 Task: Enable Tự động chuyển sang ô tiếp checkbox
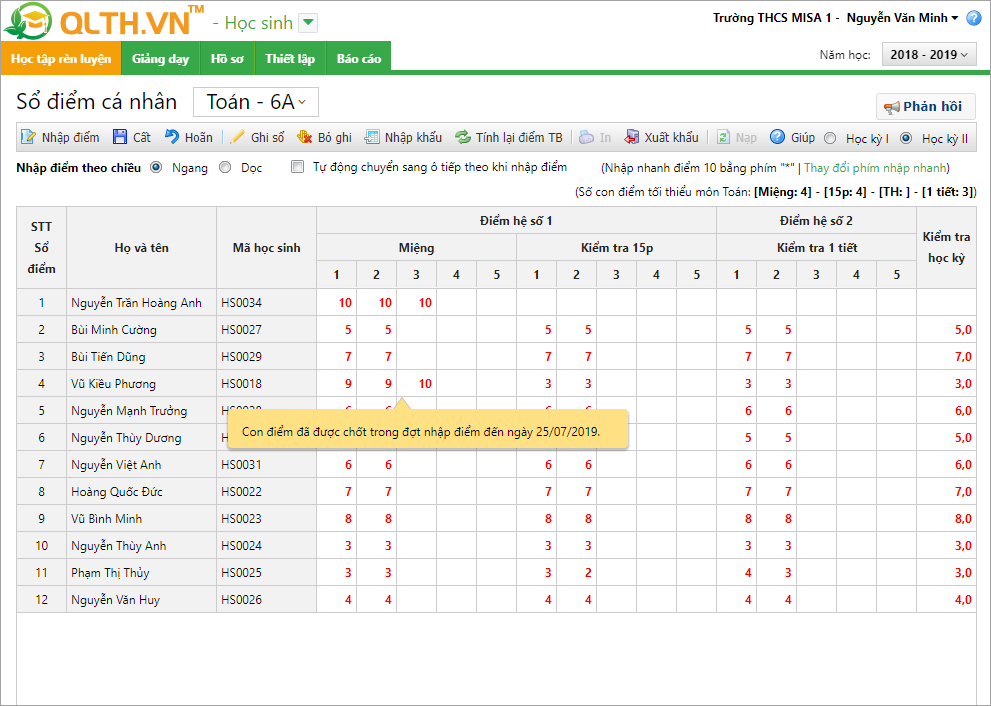point(297,168)
